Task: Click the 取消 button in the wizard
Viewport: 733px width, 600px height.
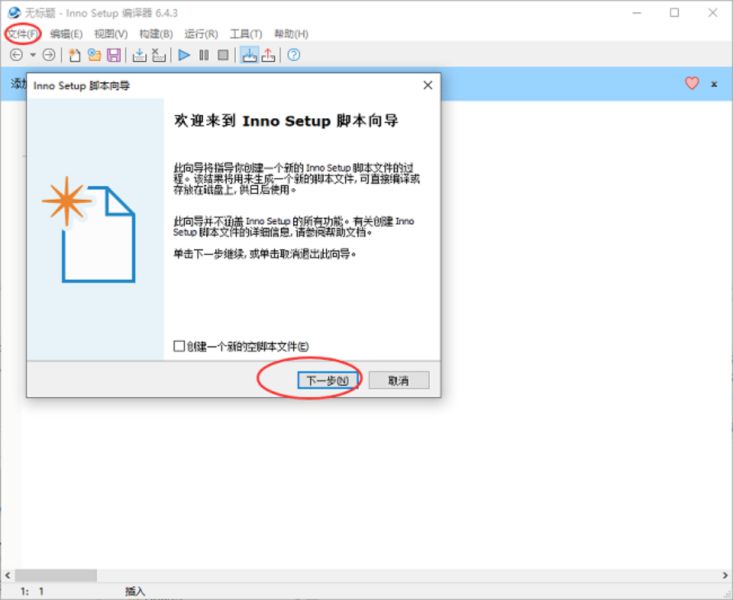Action: coord(398,381)
